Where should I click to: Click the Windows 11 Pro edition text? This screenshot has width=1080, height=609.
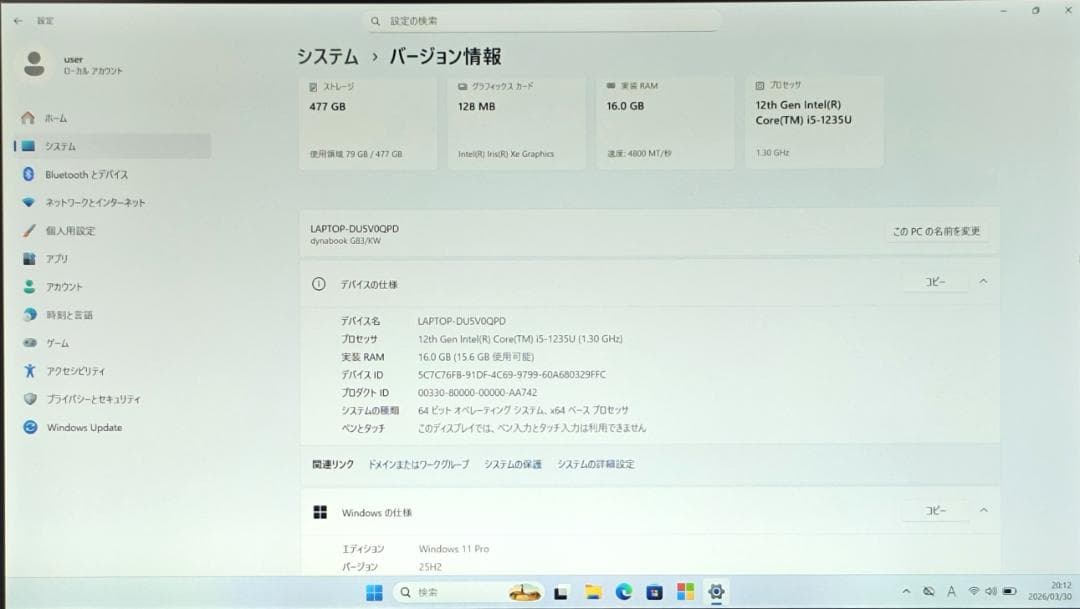[454, 549]
